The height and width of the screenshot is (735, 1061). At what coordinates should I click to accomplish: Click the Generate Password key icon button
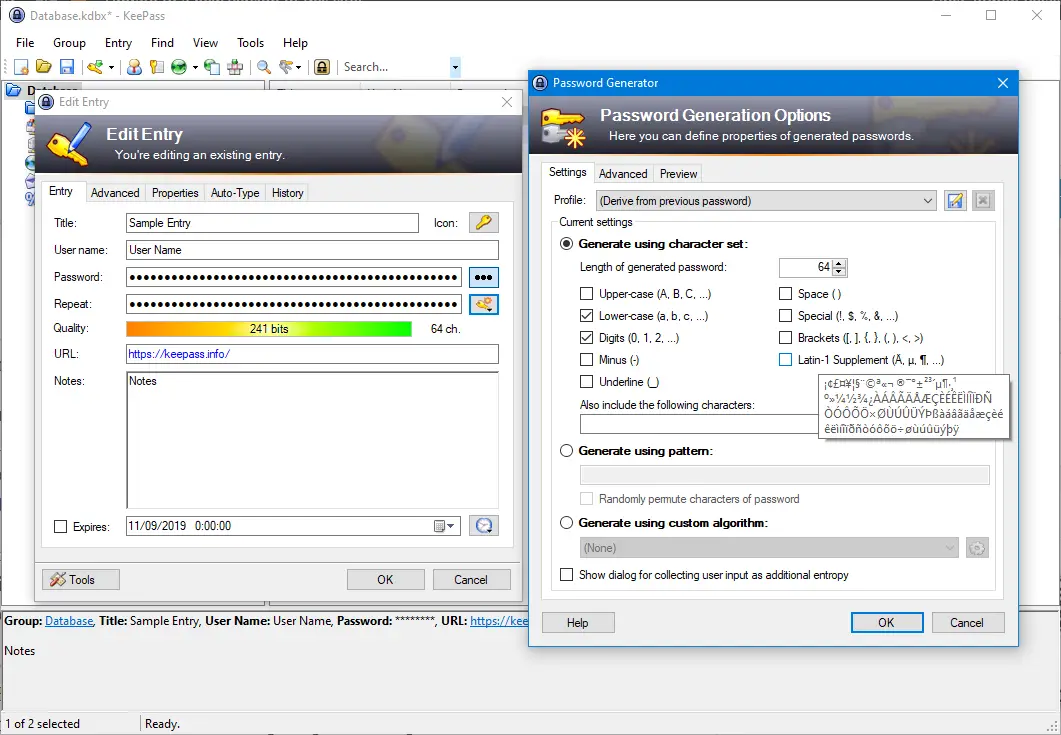pyautogui.click(x=483, y=304)
